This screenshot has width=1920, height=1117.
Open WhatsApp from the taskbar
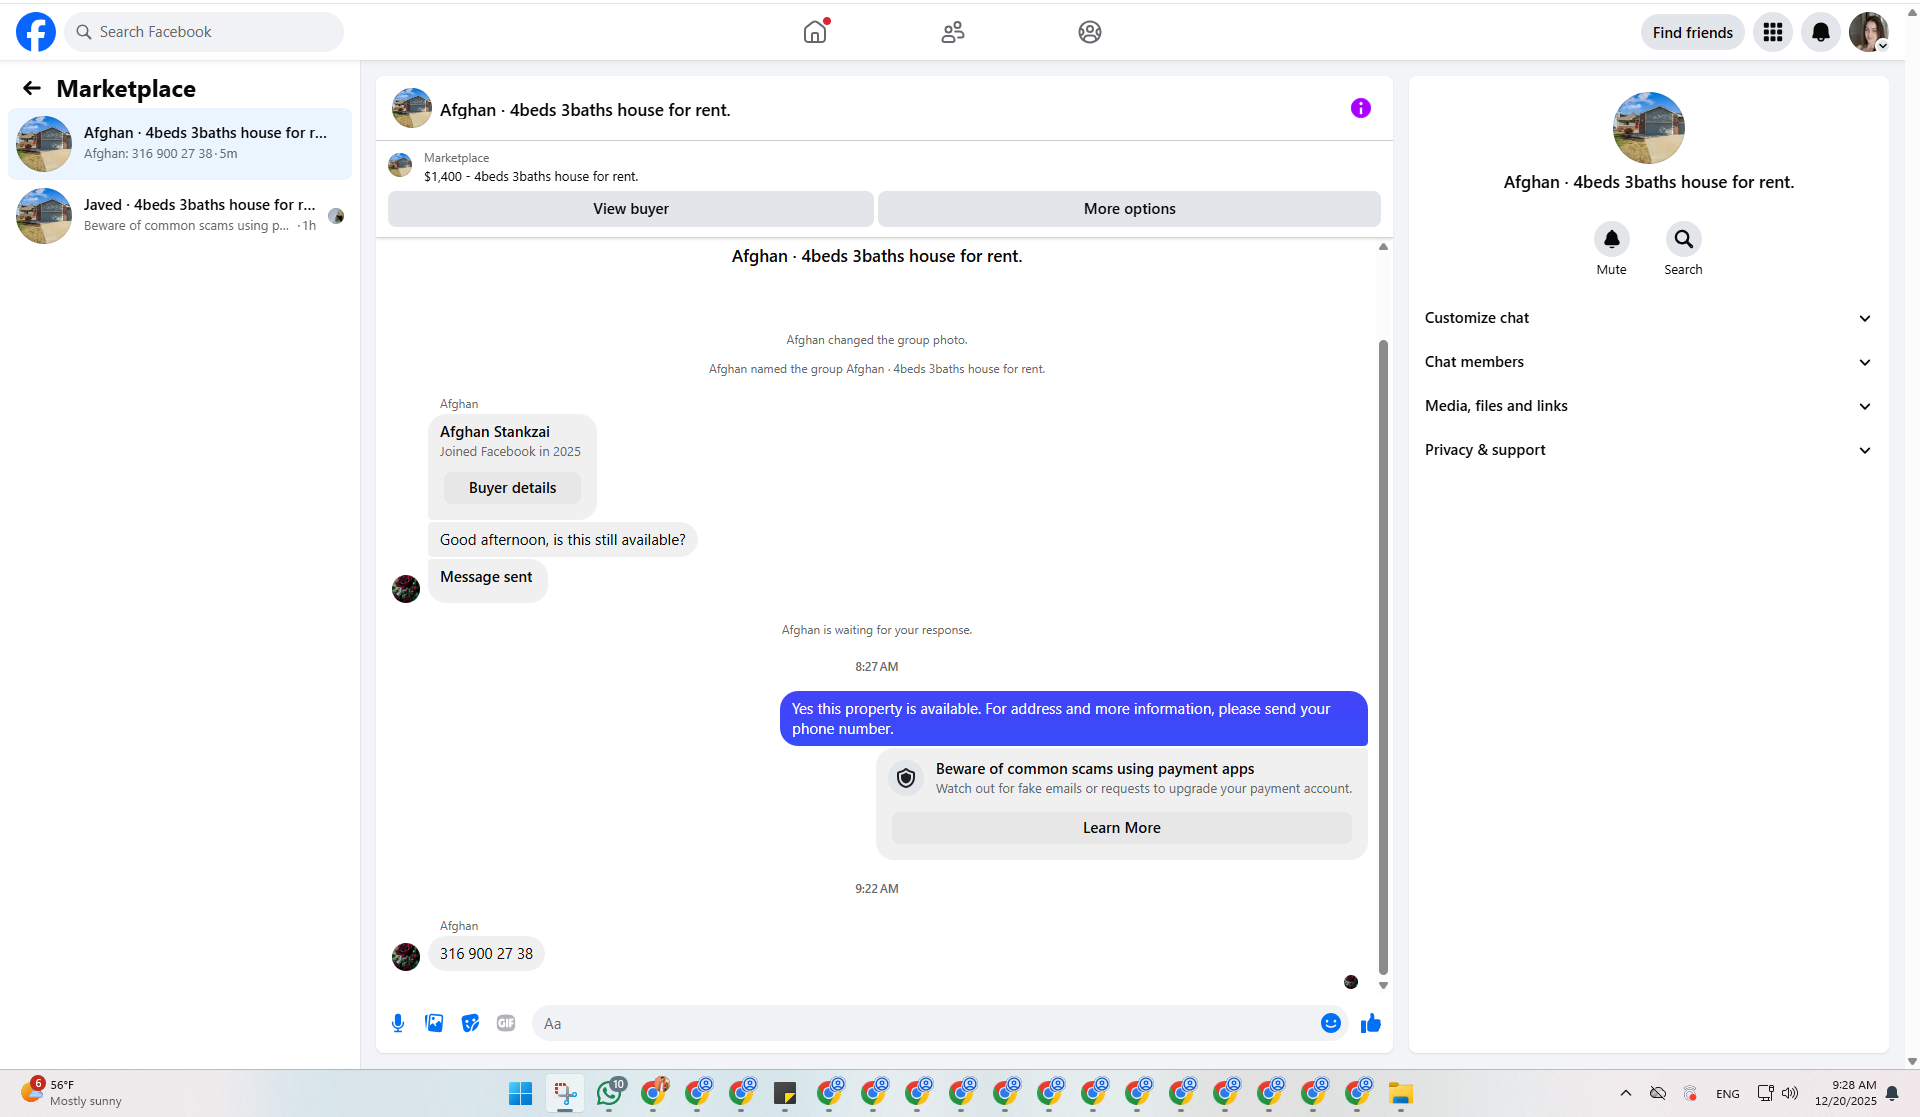click(609, 1093)
